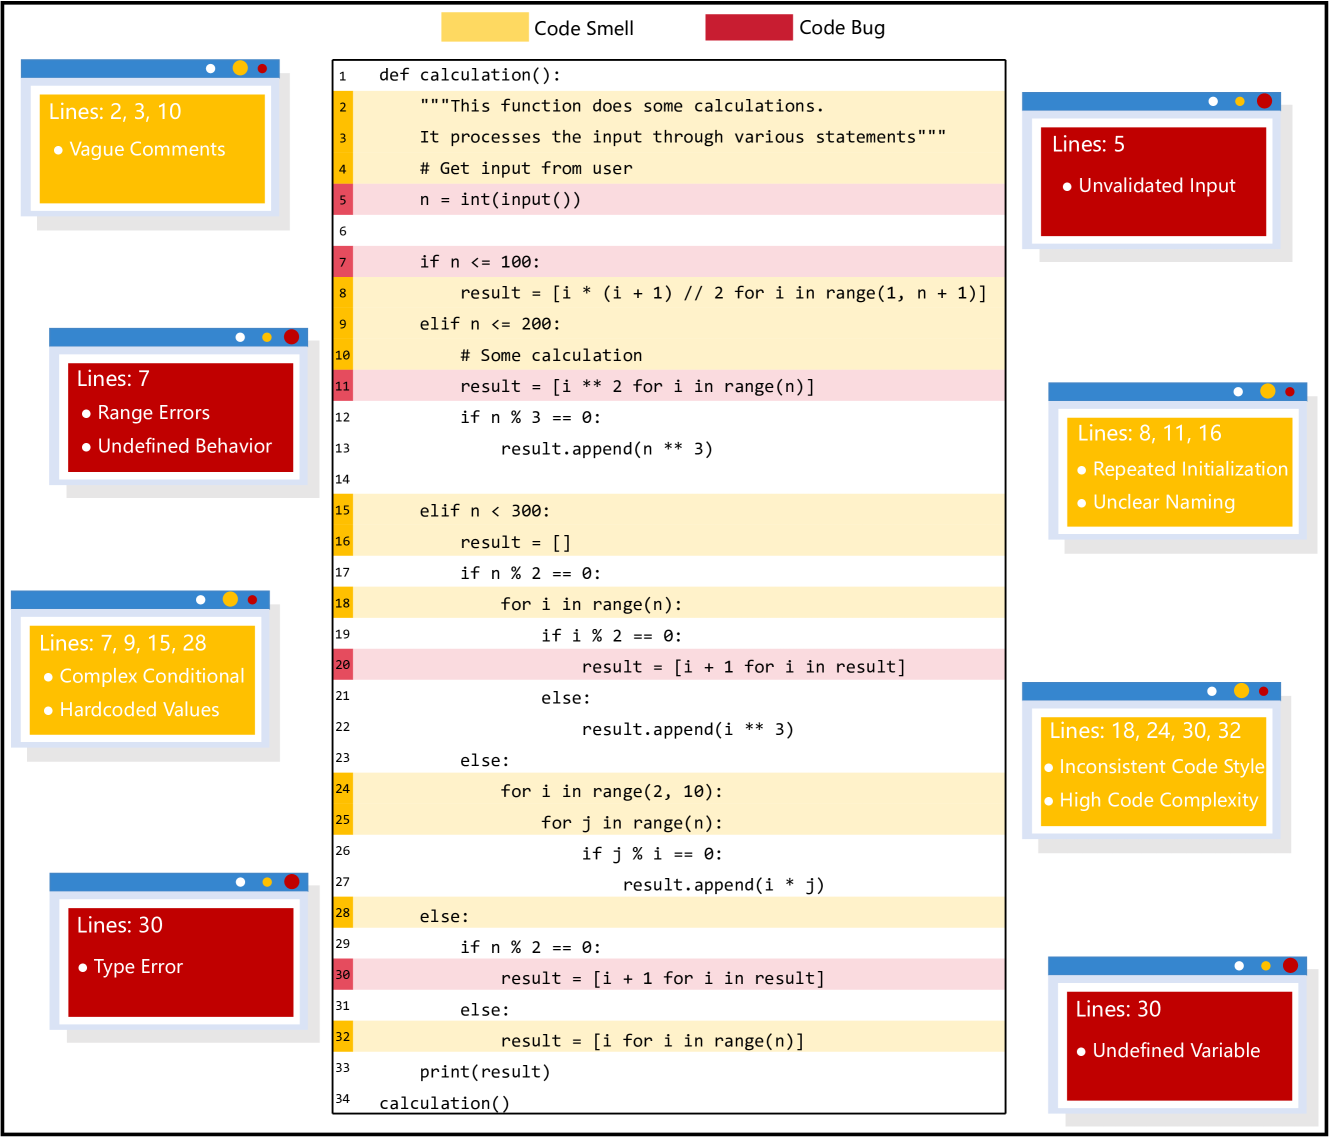Click the red dot on the Unvalidated Input window
The height and width of the screenshot is (1138, 1329).
click(1264, 101)
